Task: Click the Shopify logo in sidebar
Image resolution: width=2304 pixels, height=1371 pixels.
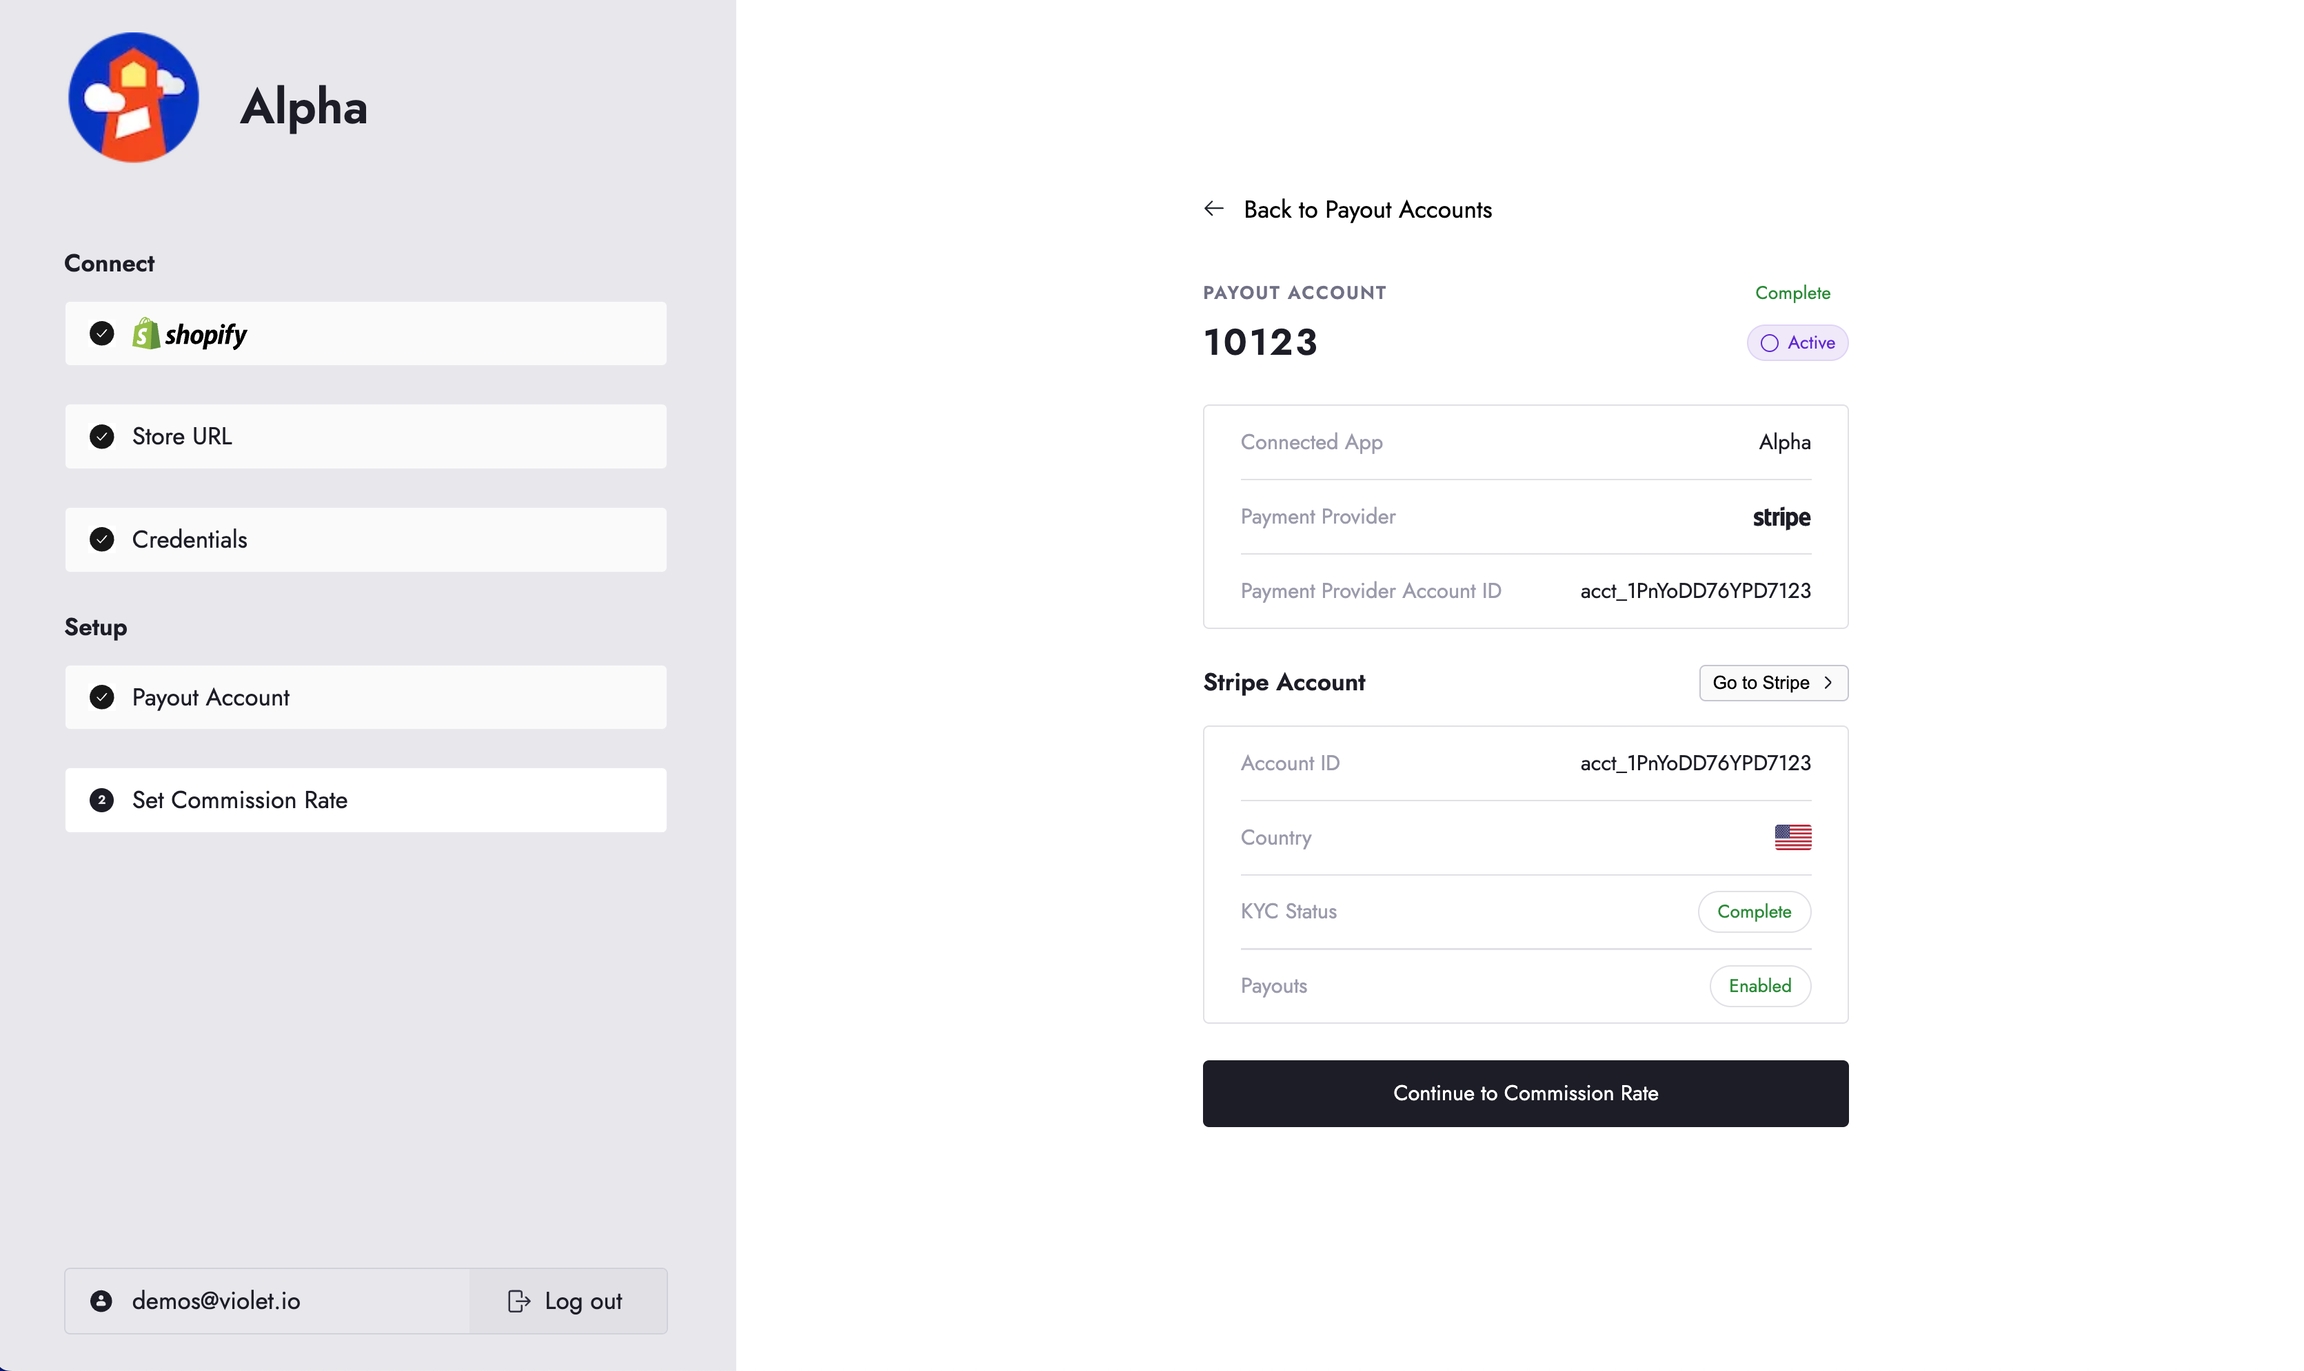Action: 190,334
